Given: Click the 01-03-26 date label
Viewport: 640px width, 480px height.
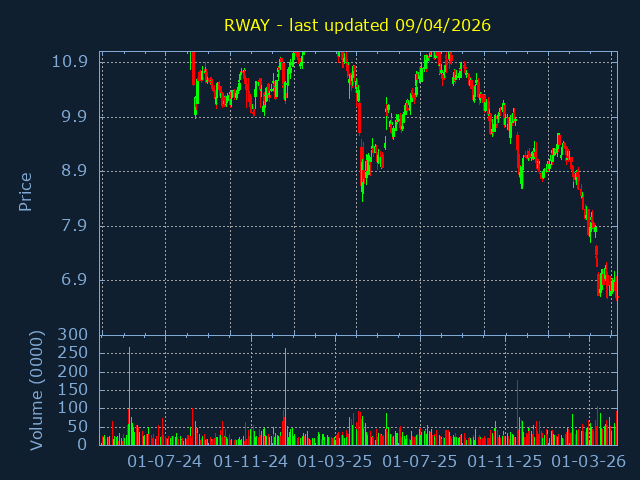Looking at the screenshot, I should [x=589, y=462].
